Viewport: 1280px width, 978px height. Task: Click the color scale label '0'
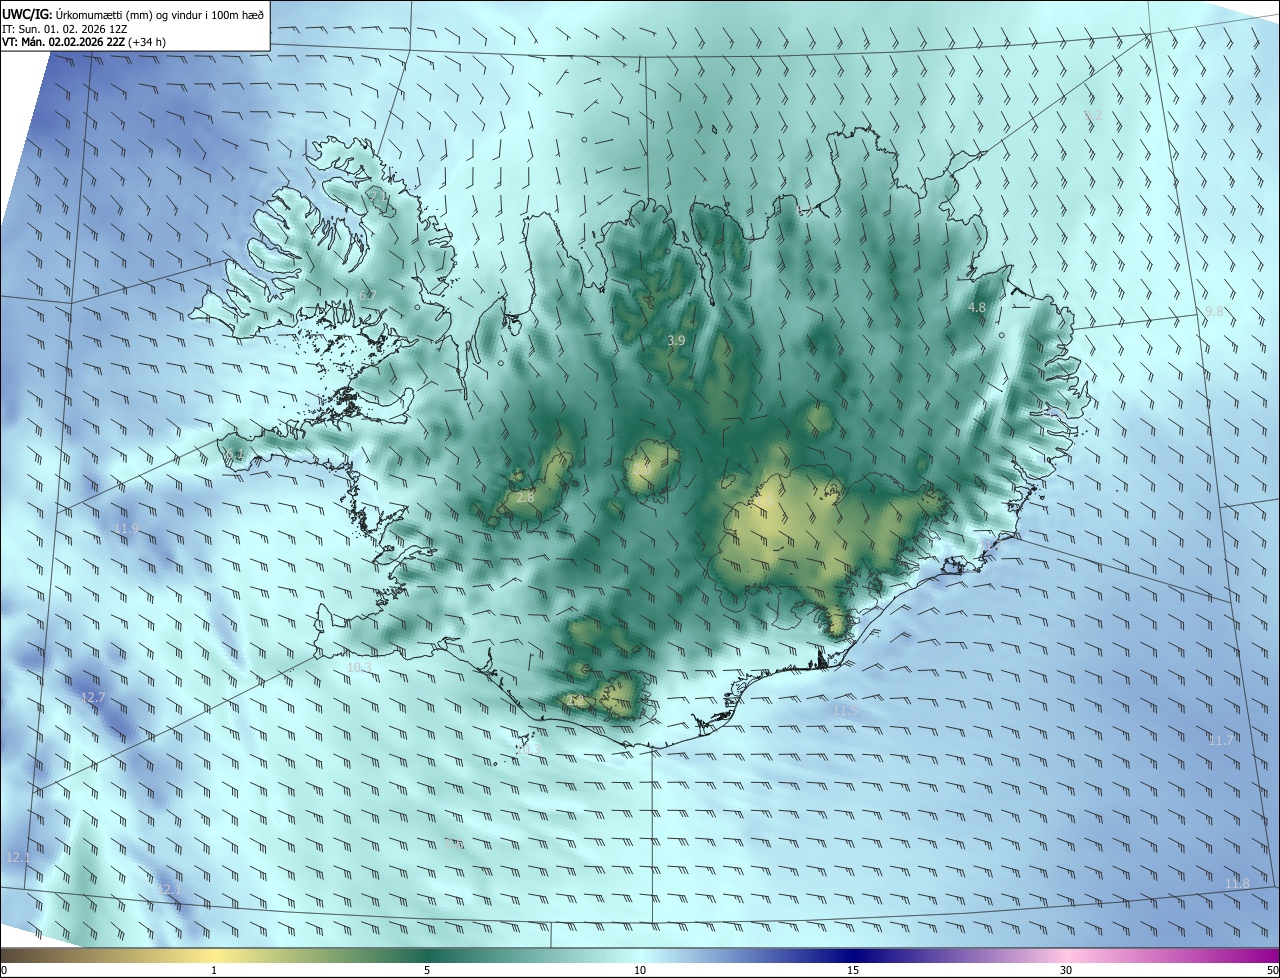pyautogui.click(x=4, y=970)
